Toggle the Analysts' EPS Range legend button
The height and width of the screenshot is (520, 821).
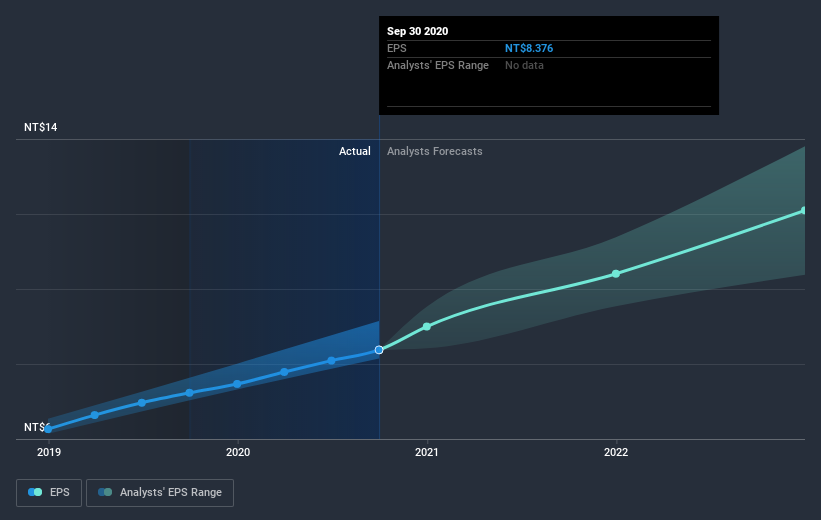point(160,493)
